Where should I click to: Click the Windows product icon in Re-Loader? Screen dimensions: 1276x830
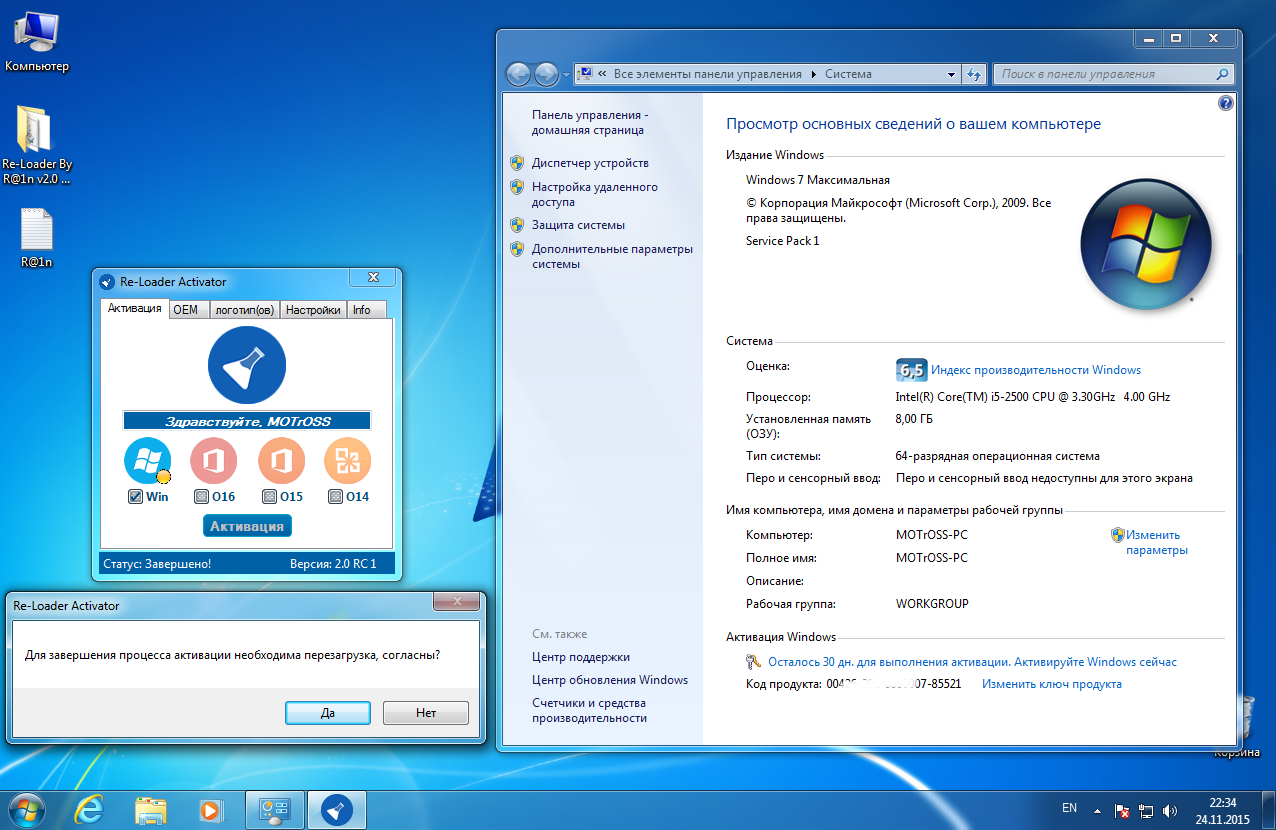[148, 461]
